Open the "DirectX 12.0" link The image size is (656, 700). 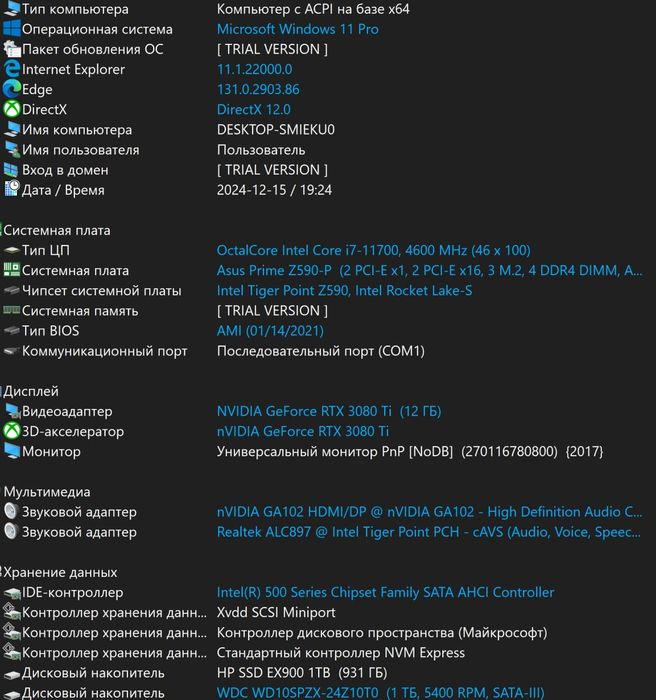[x=253, y=109]
